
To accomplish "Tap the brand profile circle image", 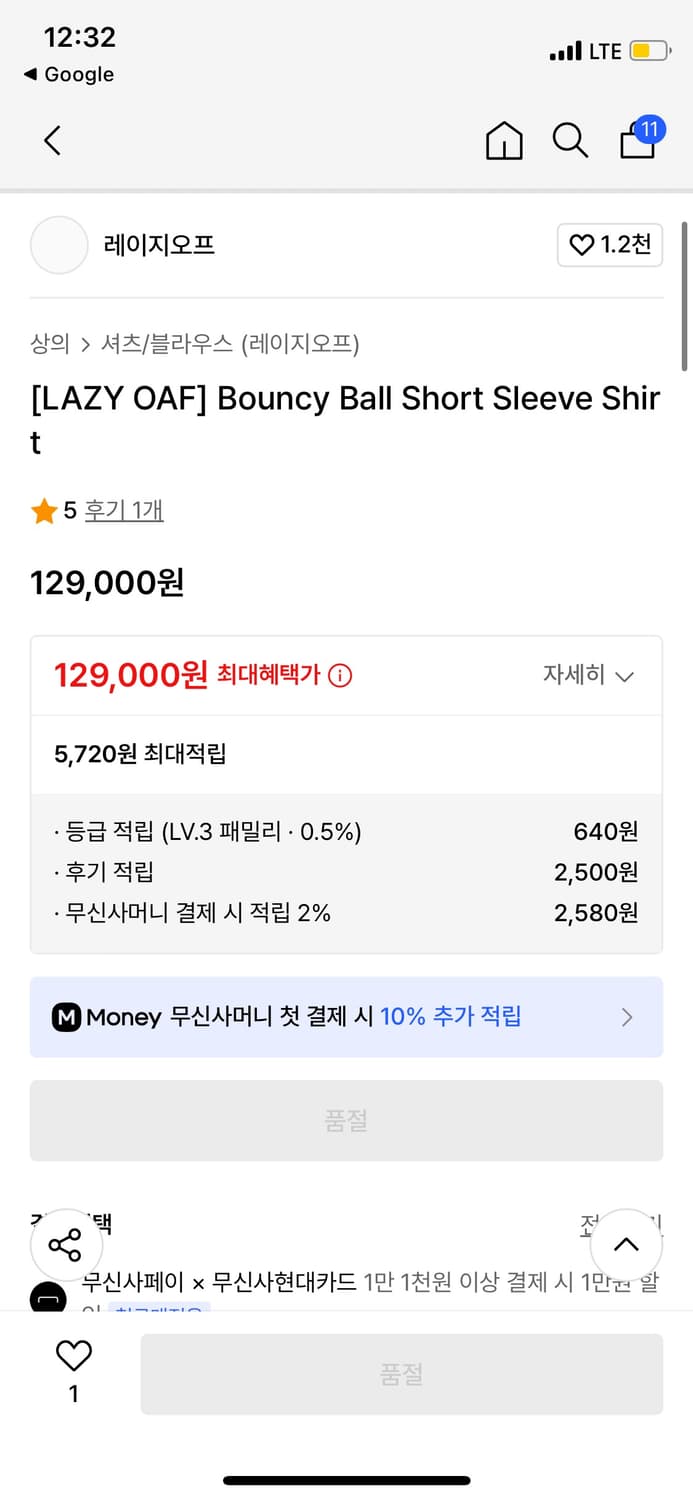I will tap(59, 245).
